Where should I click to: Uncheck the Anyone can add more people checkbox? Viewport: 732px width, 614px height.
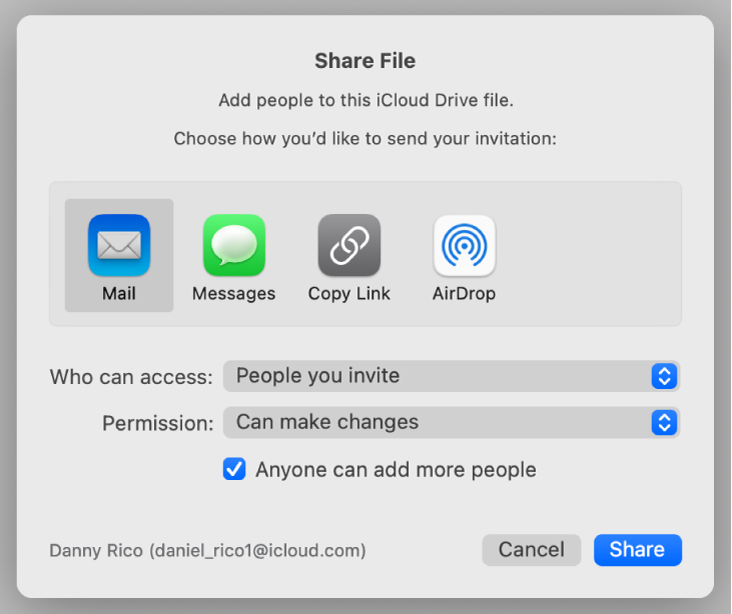tap(234, 469)
